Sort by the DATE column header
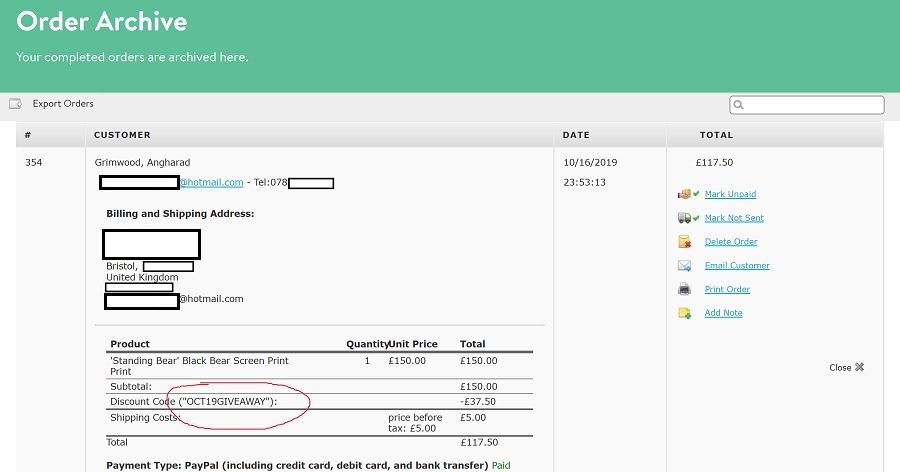This screenshot has width=900, height=472. tap(576, 135)
